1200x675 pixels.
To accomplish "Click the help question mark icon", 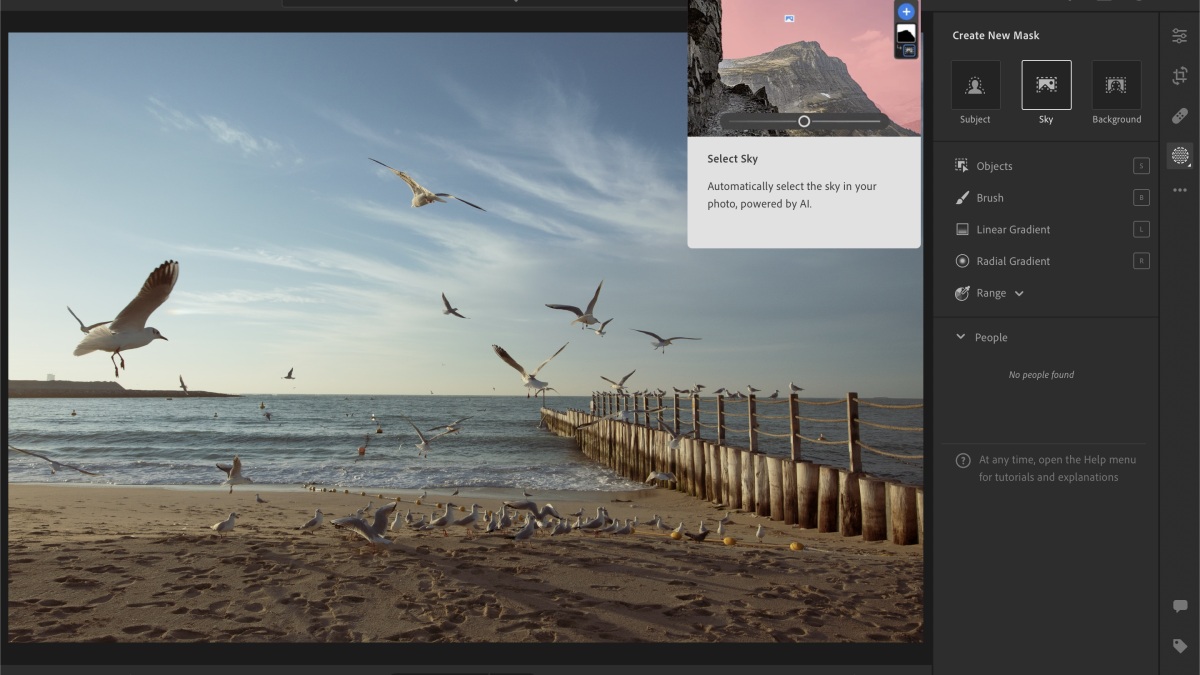I will click(963, 461).
